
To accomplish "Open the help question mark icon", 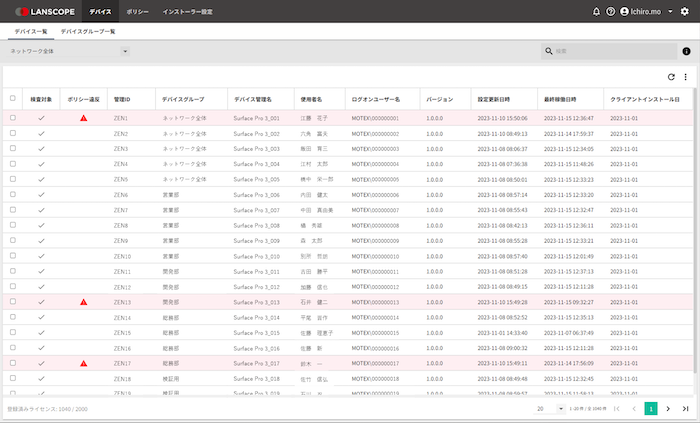I will (610, 12).
